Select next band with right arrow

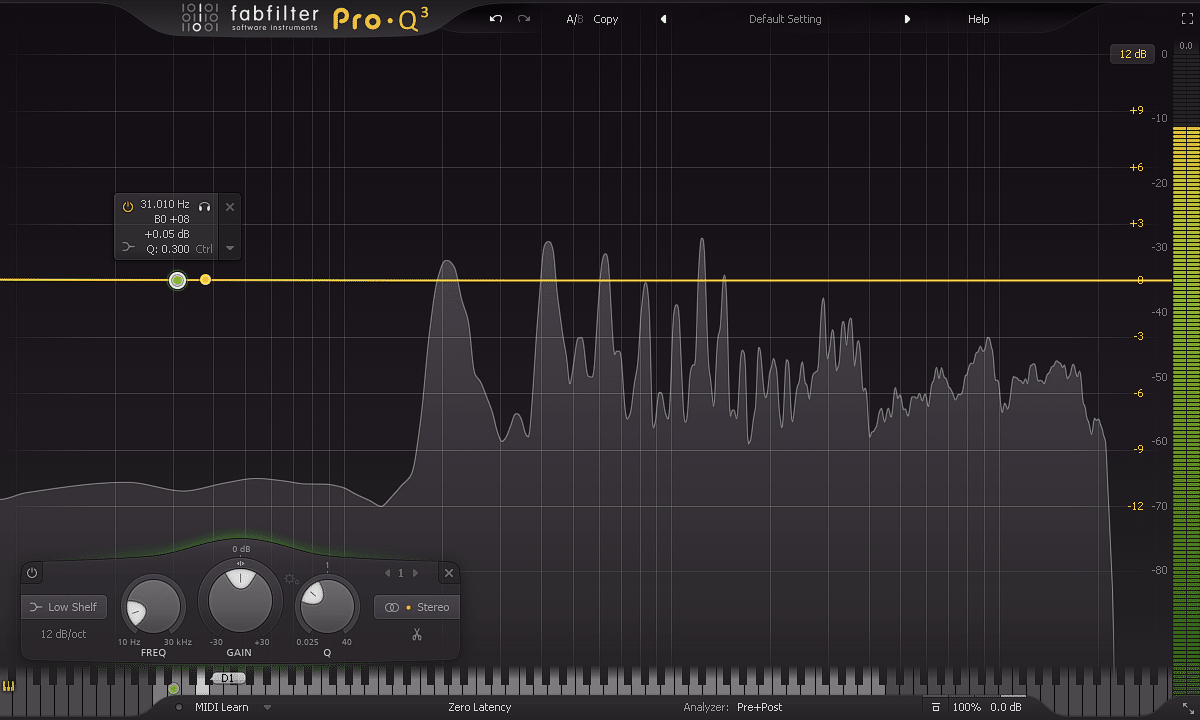tap(415, 573)
